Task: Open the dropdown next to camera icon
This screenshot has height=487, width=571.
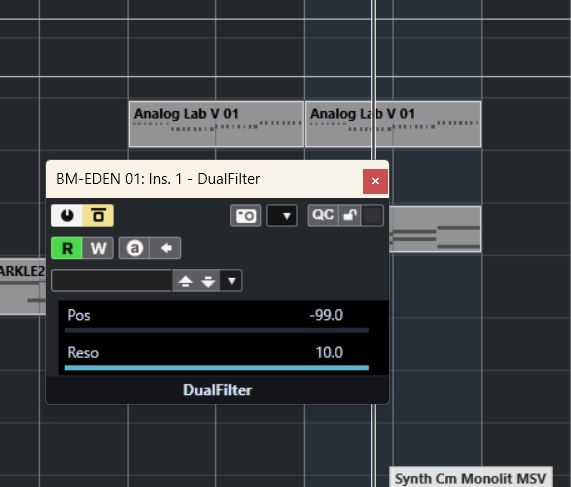Action: pyautogui.click(x=282, y=216)
